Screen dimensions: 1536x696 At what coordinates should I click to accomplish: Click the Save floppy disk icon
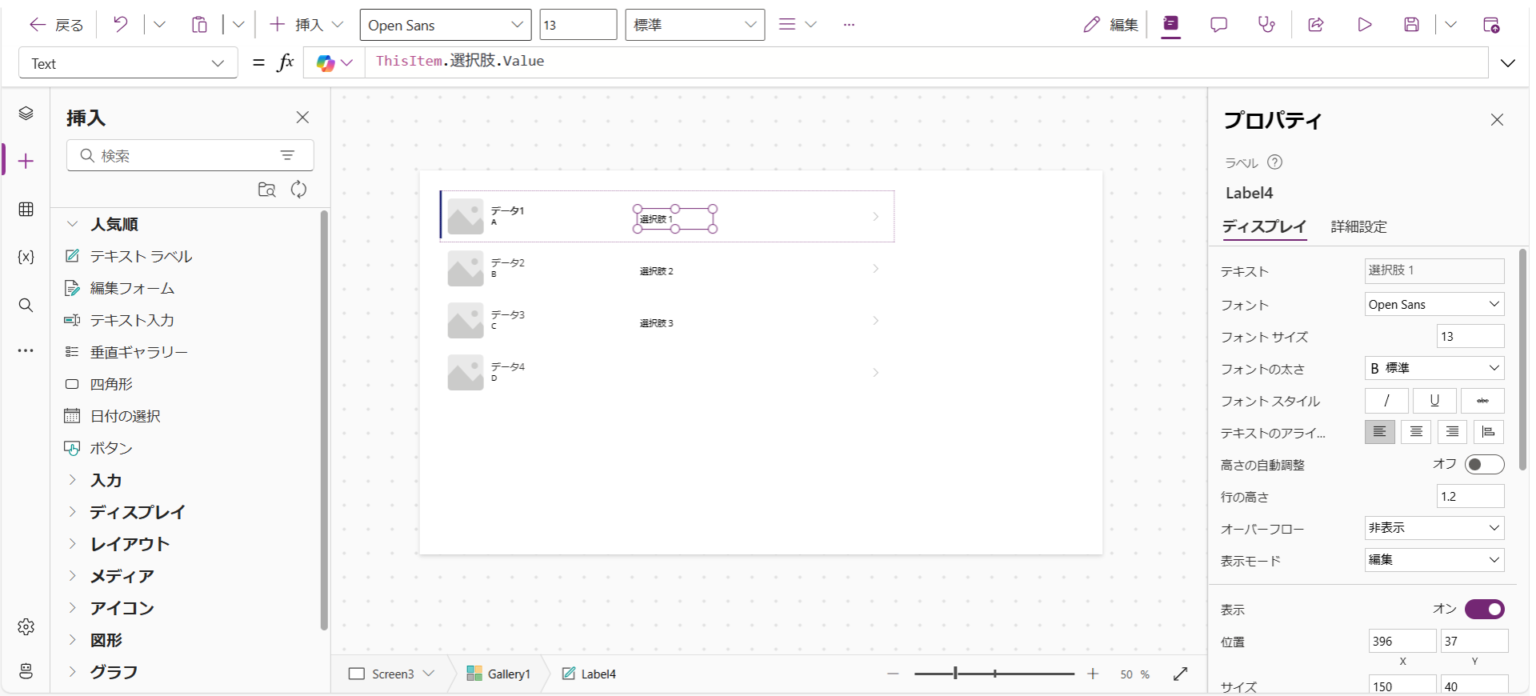coord(1411,25)
